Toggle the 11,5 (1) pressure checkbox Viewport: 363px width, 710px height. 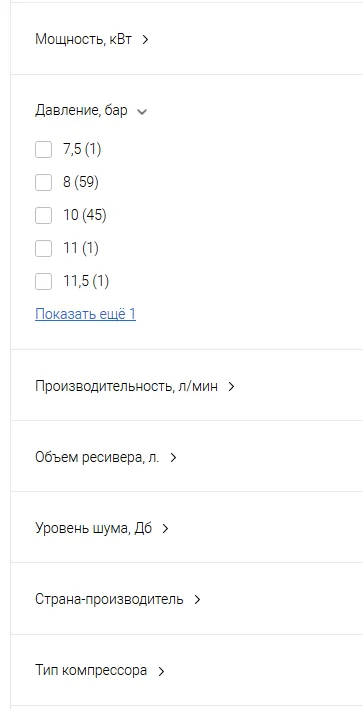(x=43, y=282)
